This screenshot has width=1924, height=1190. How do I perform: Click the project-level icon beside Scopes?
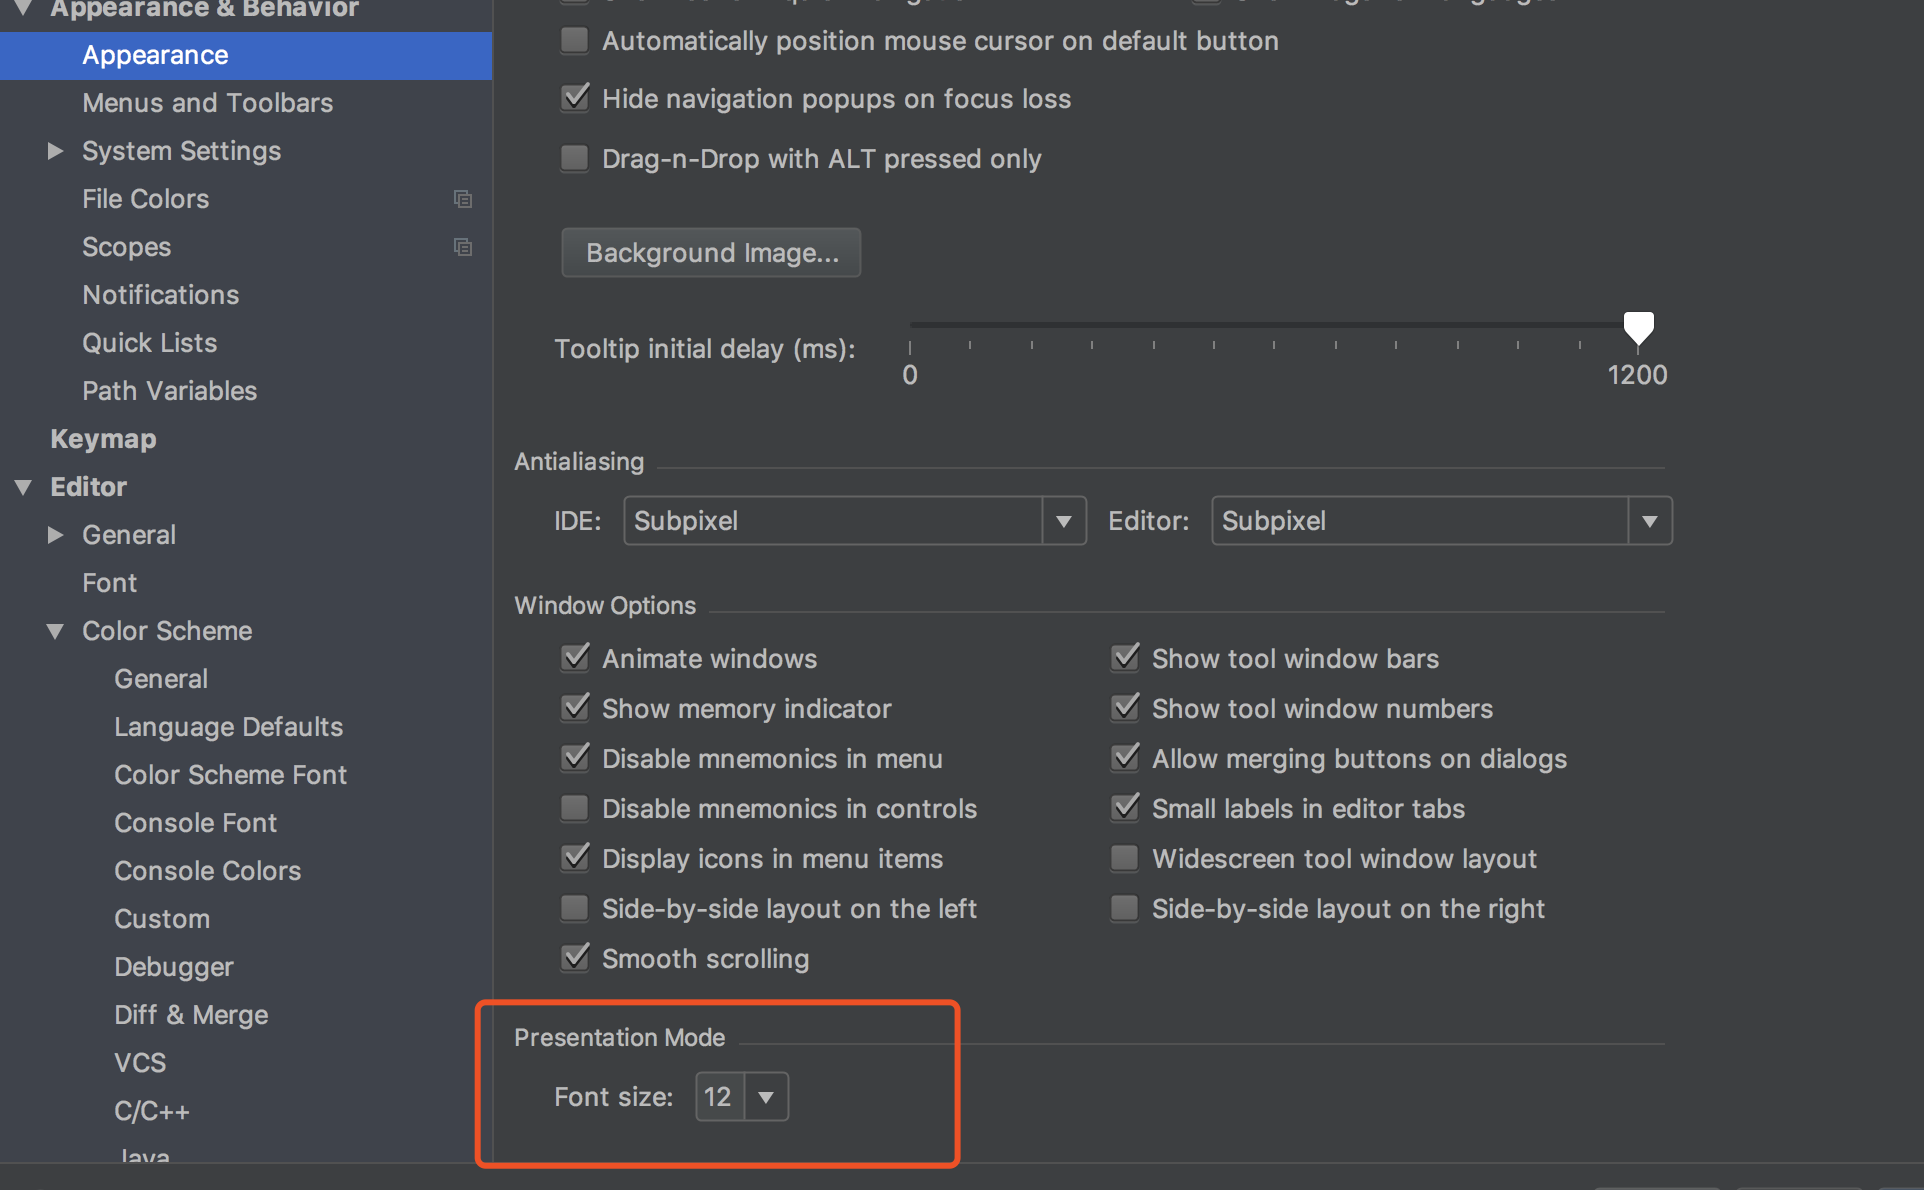pyautogui.click(x=462, y=247)
